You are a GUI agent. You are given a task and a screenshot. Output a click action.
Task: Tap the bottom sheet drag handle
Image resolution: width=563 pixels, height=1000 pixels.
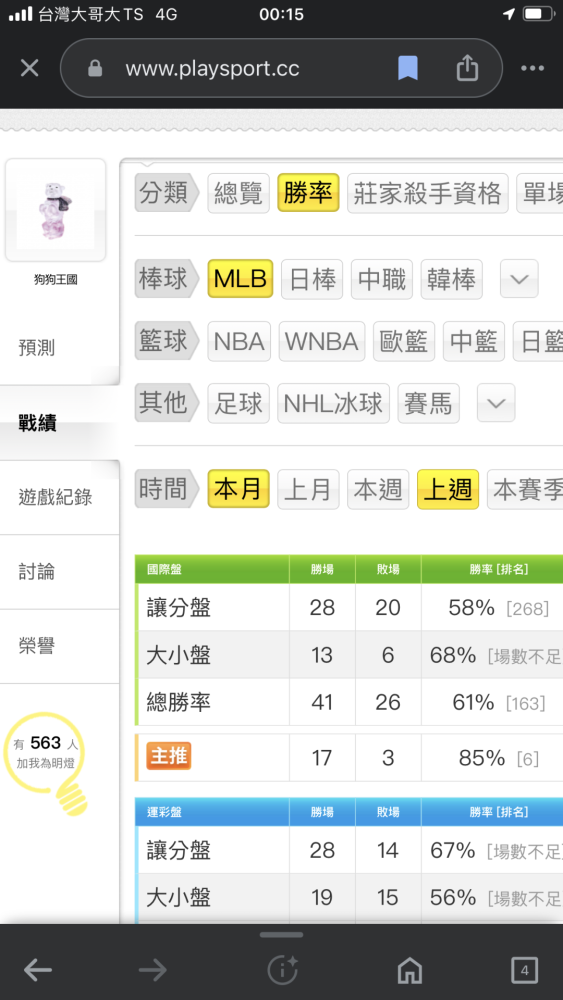pos(281,935)
